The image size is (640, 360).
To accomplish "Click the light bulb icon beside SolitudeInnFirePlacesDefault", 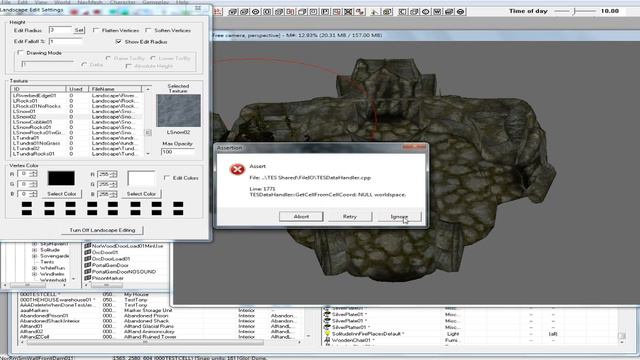I will pyautogui.click(x=327, y=333).
